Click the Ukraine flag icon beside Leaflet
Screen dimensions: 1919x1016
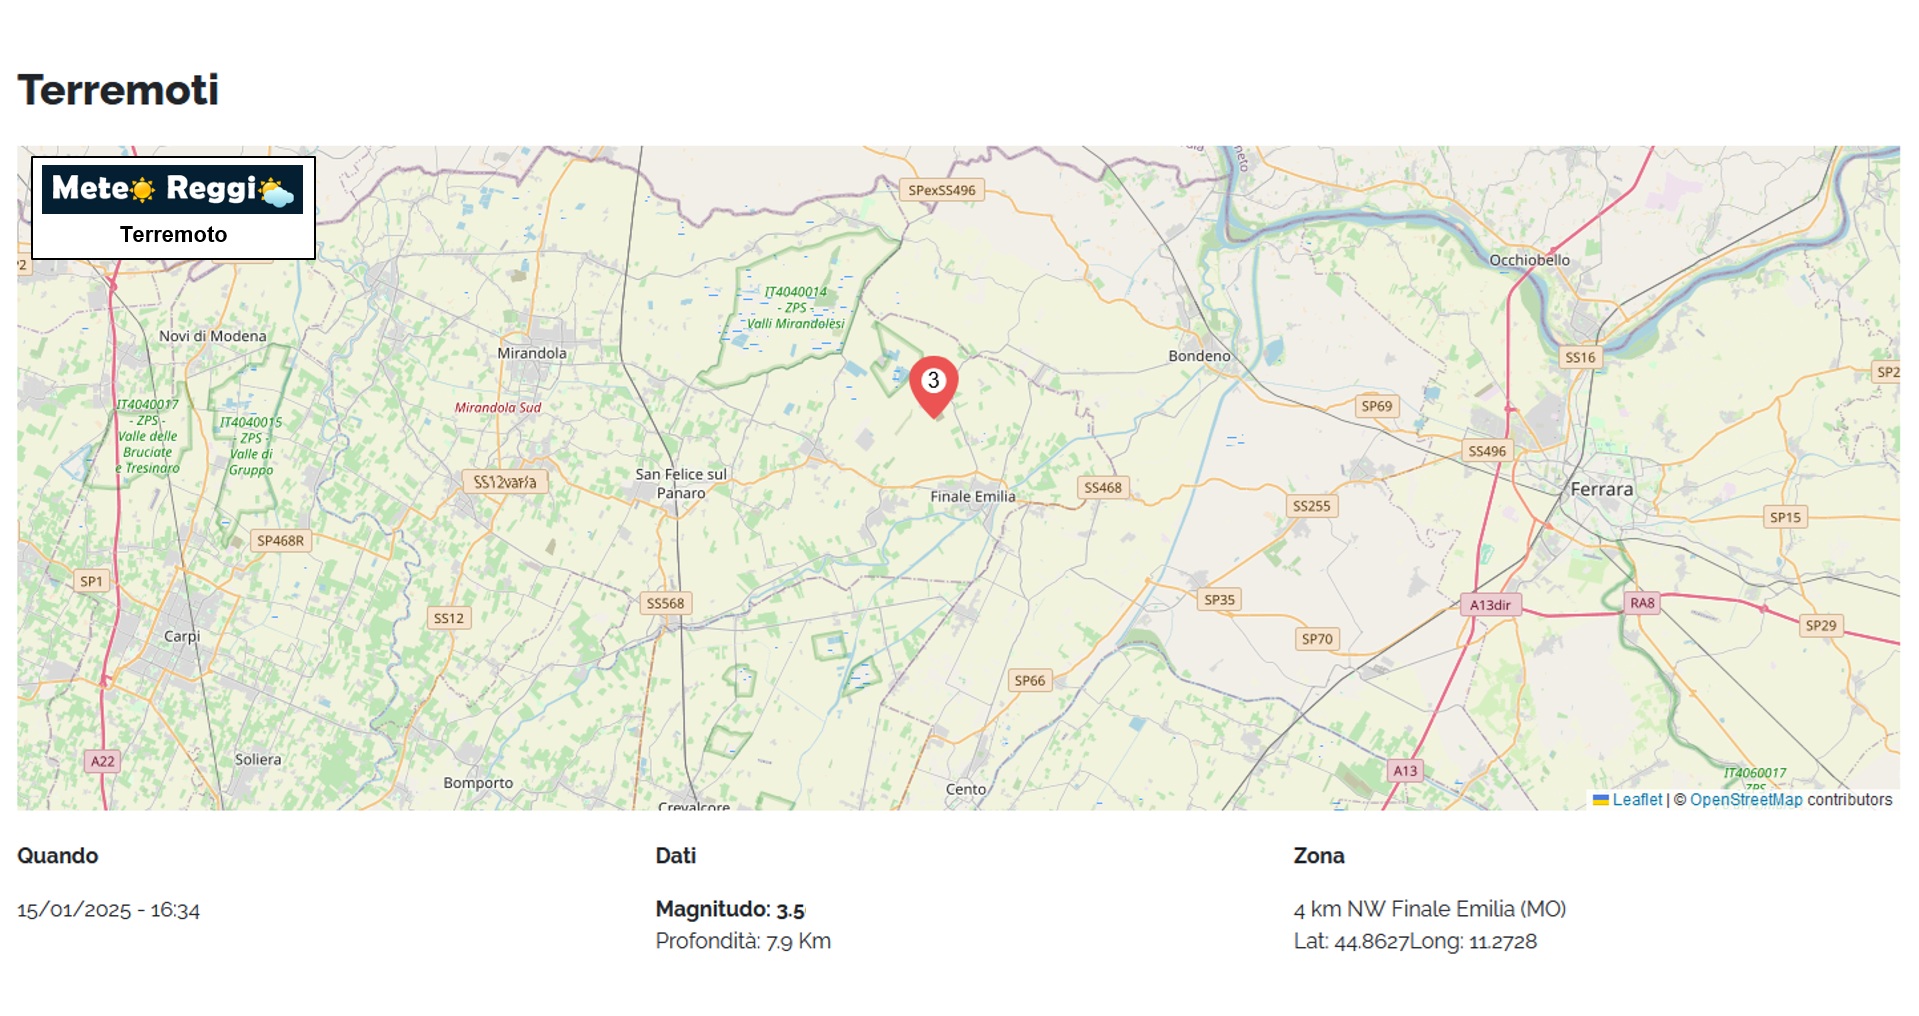1601,800
